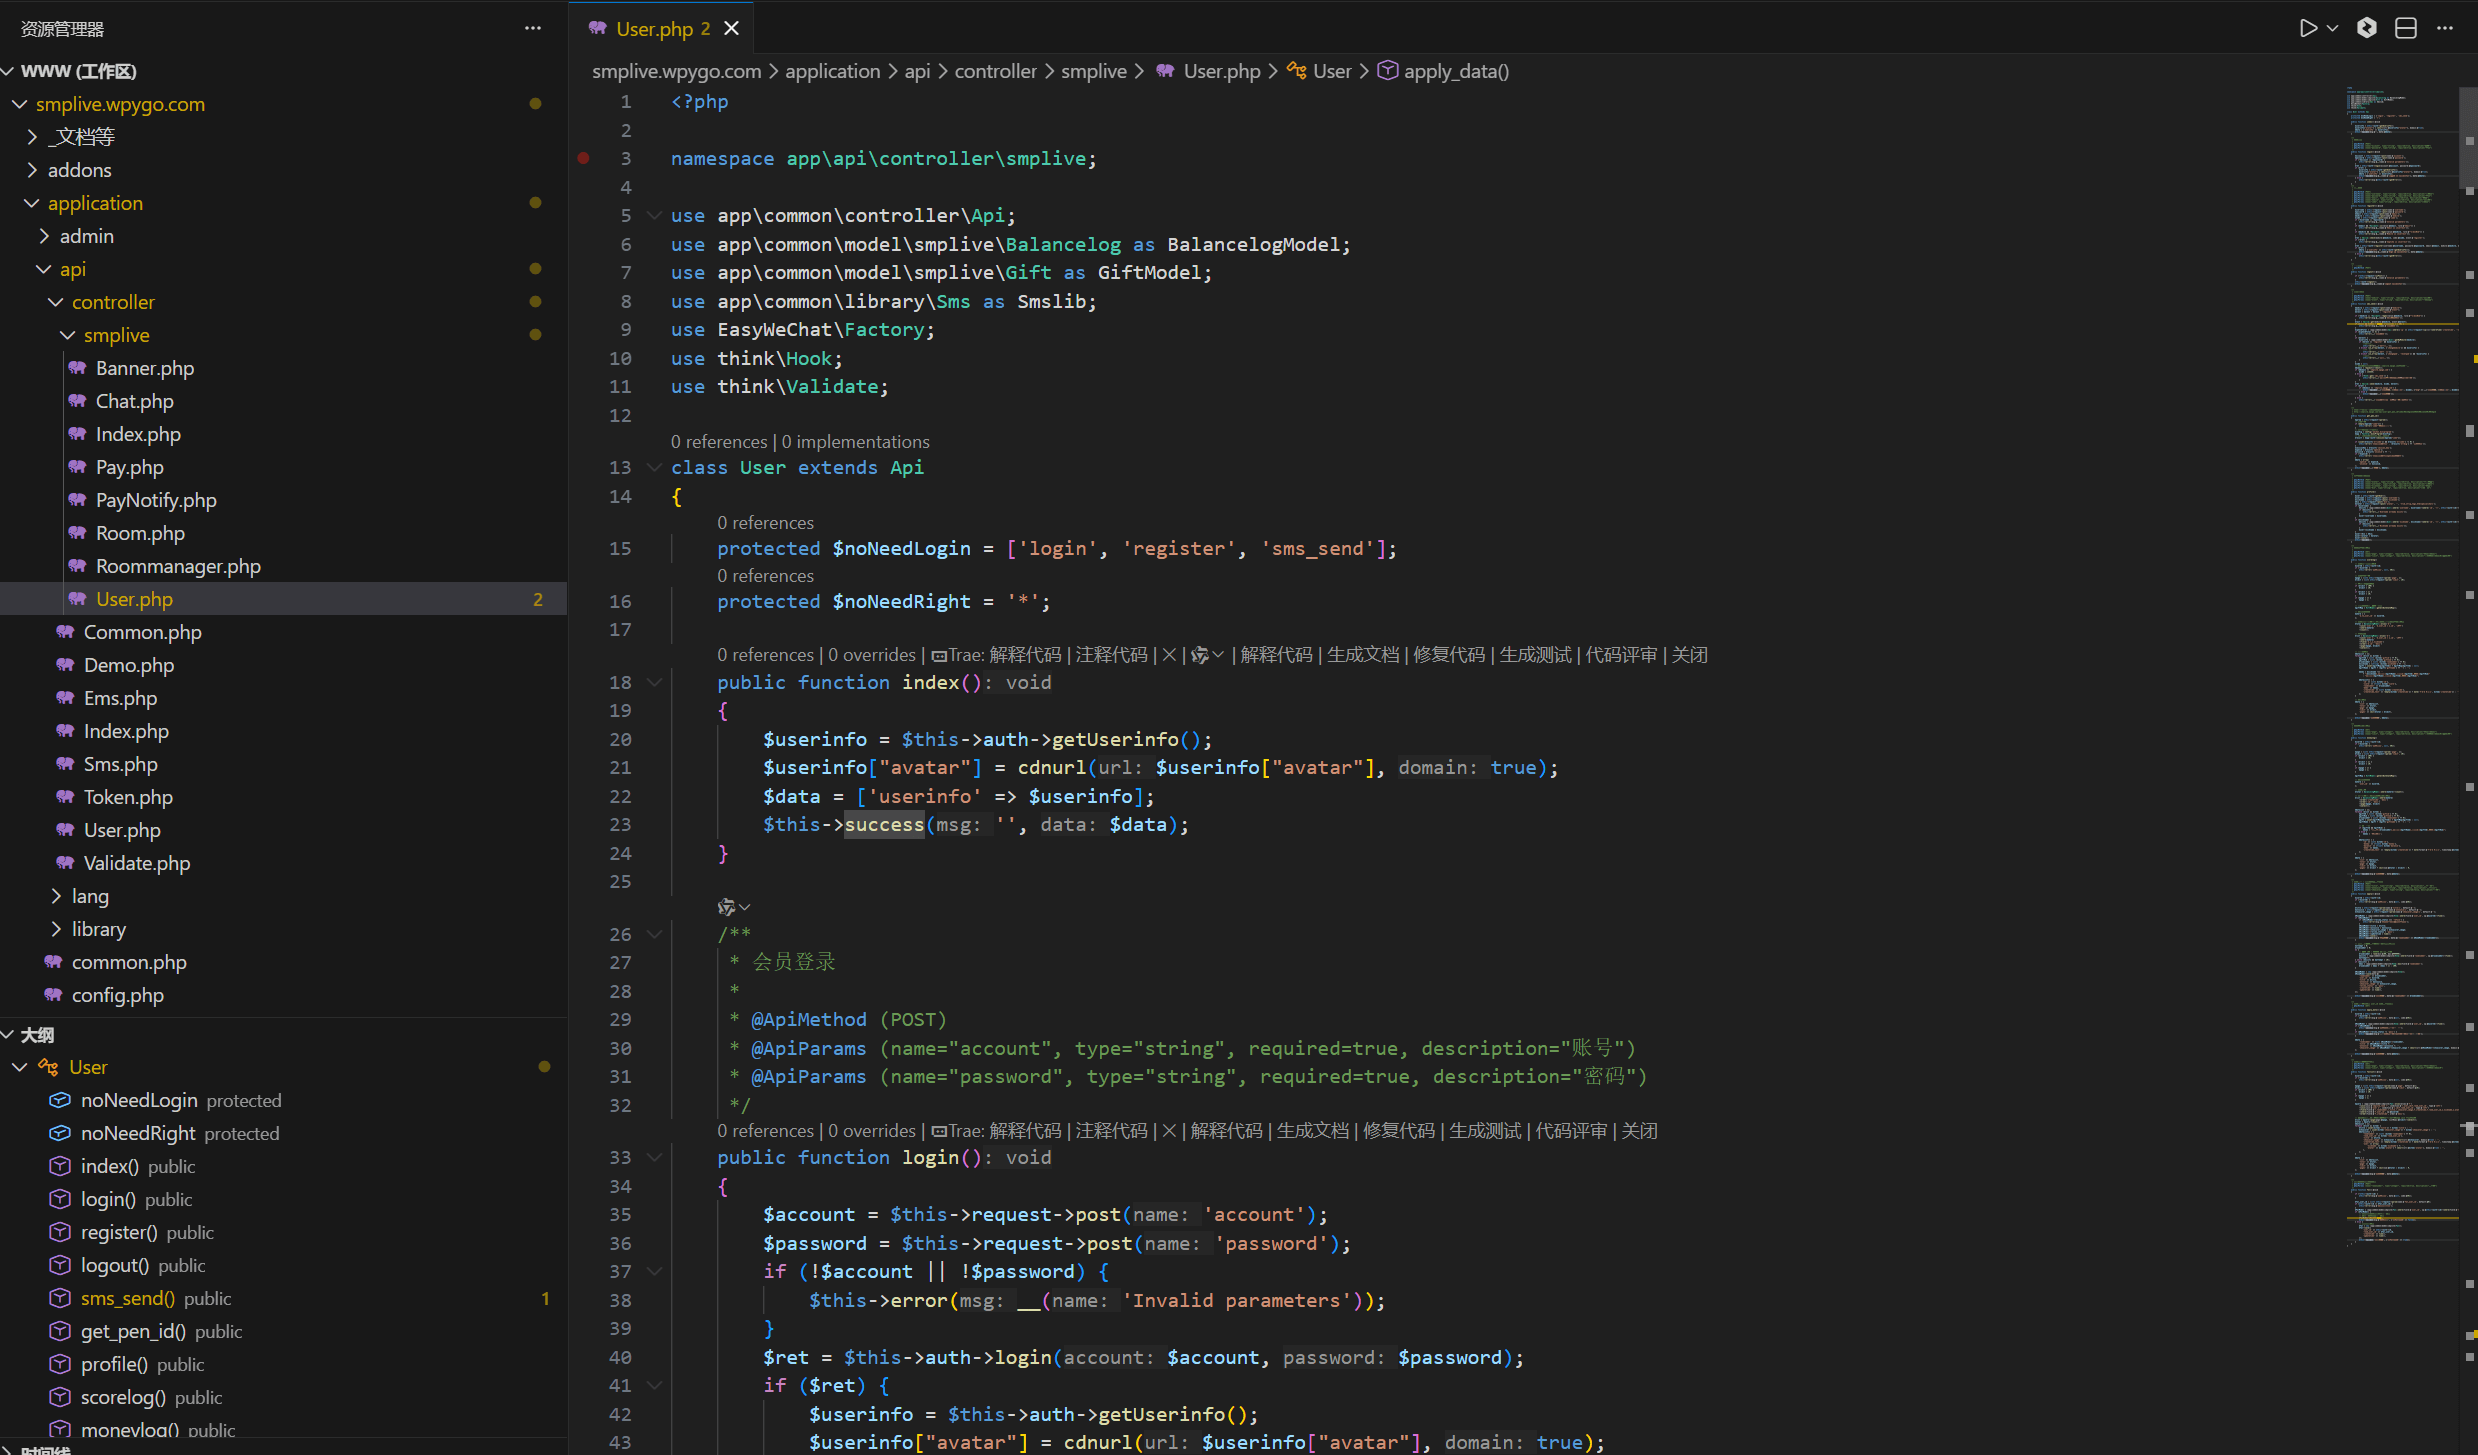Toggle breakpoint on line 3

click(583, 158)
